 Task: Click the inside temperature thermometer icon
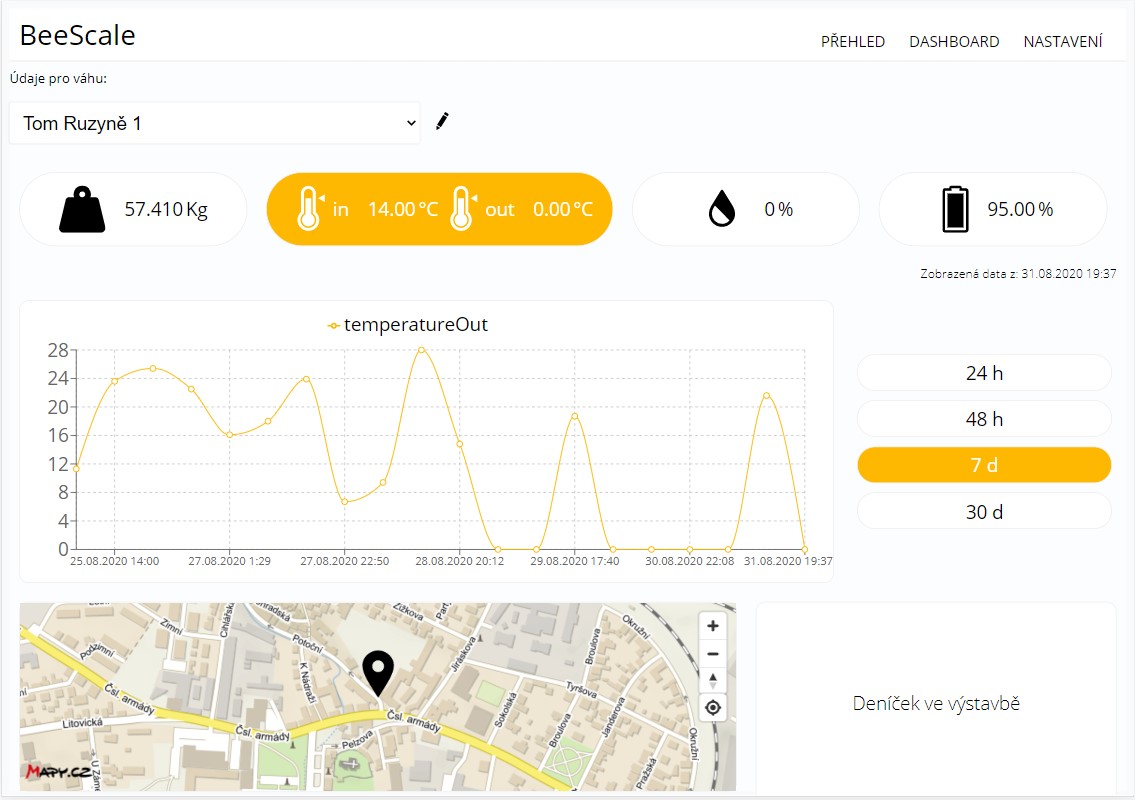click(308, 209)
